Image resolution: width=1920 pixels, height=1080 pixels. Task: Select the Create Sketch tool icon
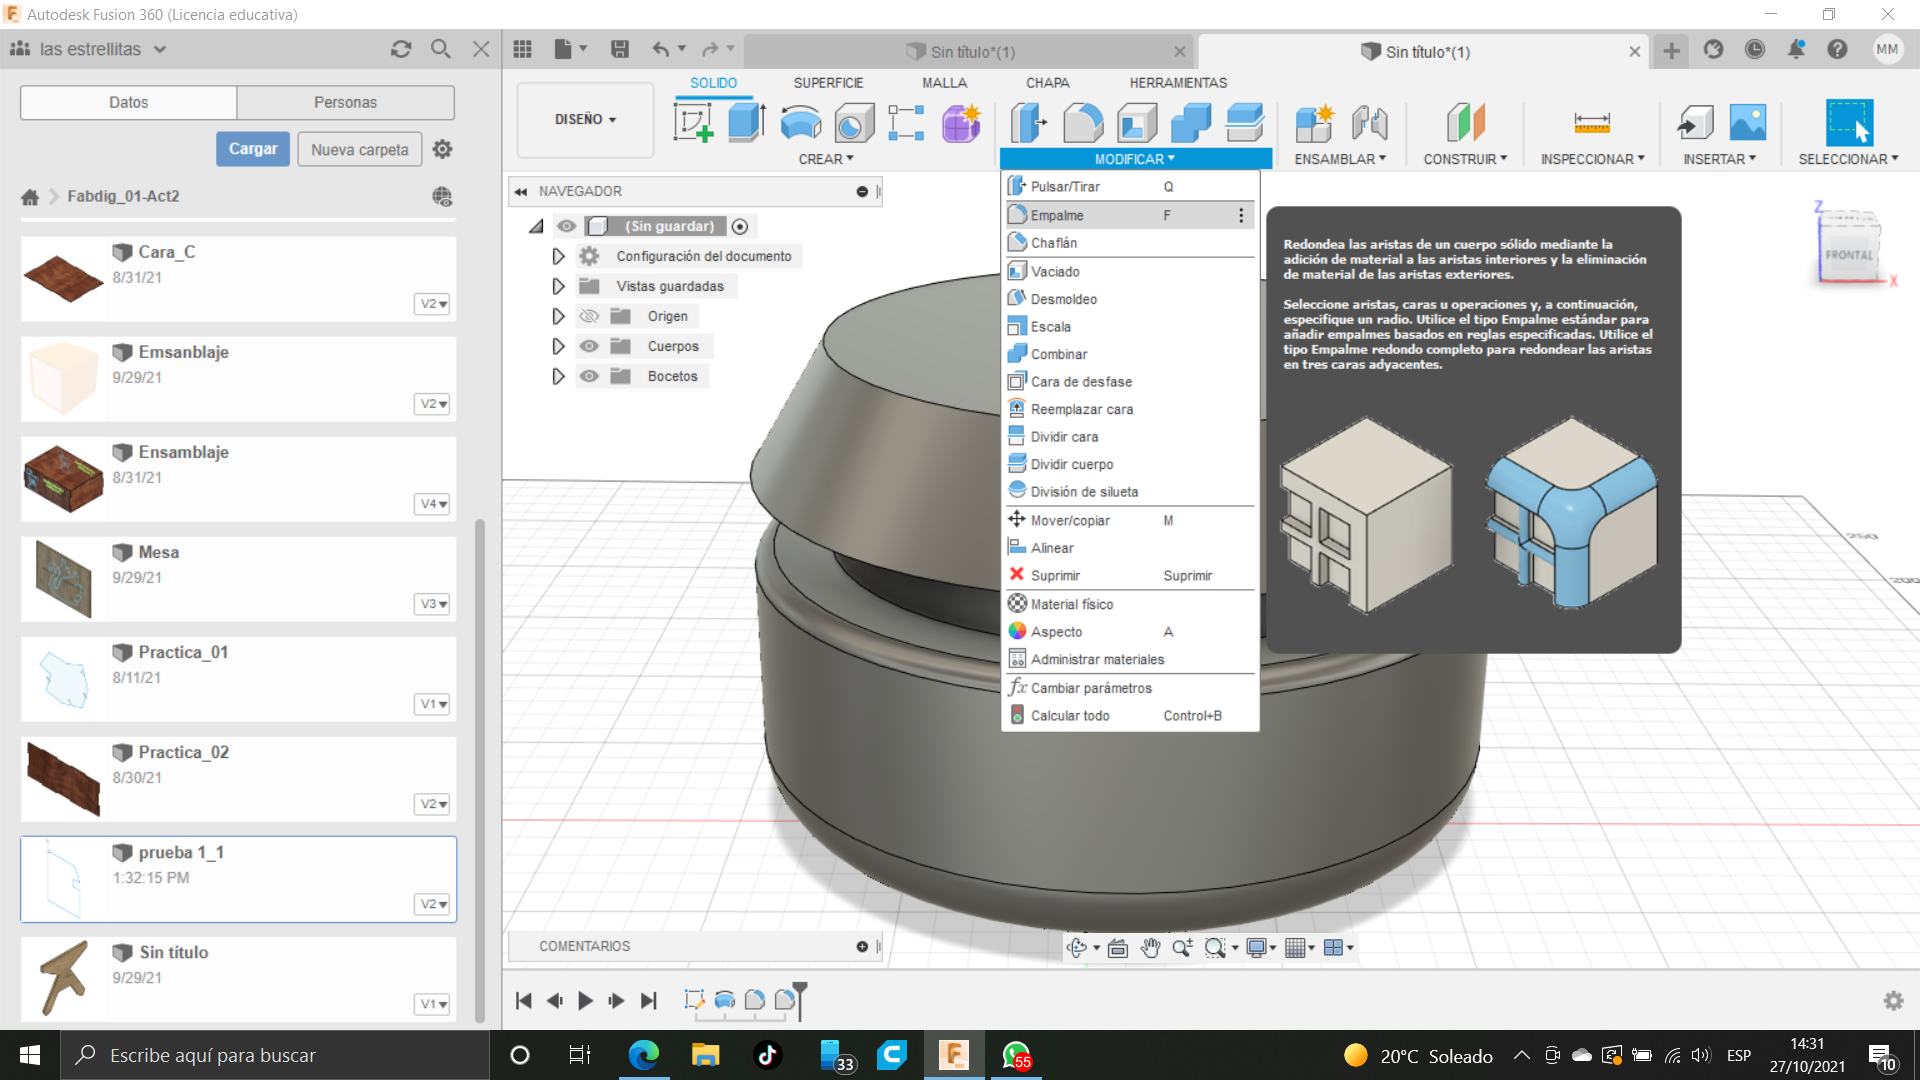point(693,123)
